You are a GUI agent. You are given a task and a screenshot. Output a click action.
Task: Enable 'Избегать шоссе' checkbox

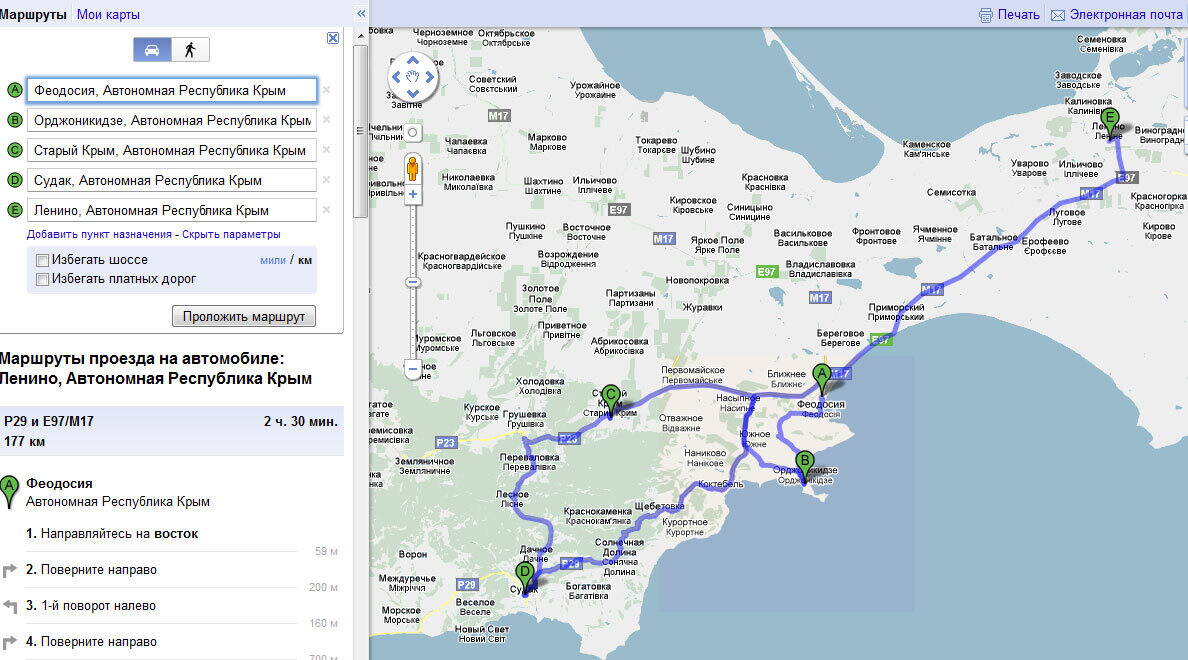point(42,261)
